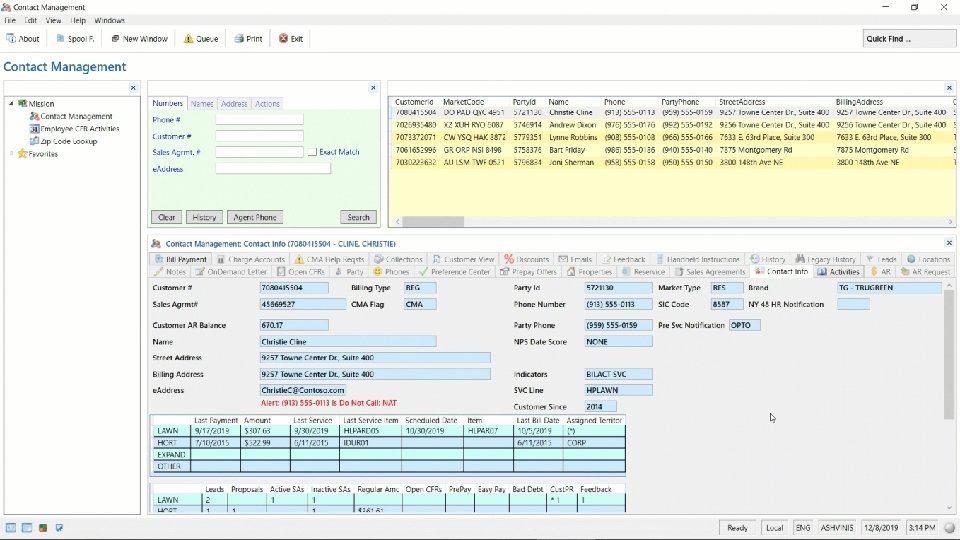Select Employee CFR Activities tree item
960x540 pixels.
[x=75, y=129]
